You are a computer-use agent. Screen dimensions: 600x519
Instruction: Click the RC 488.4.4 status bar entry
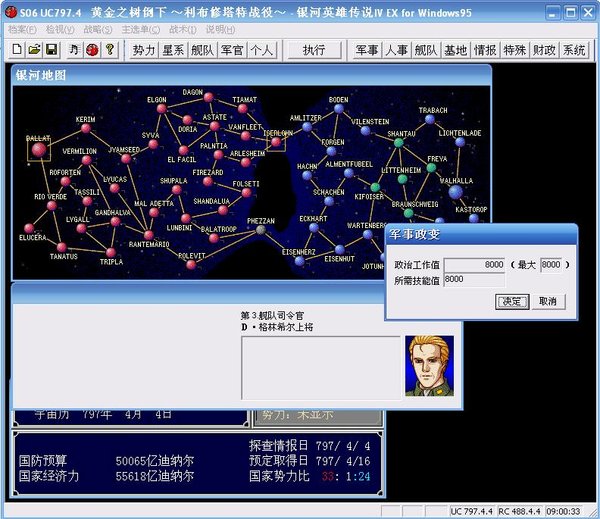click(x=519, y=511)
